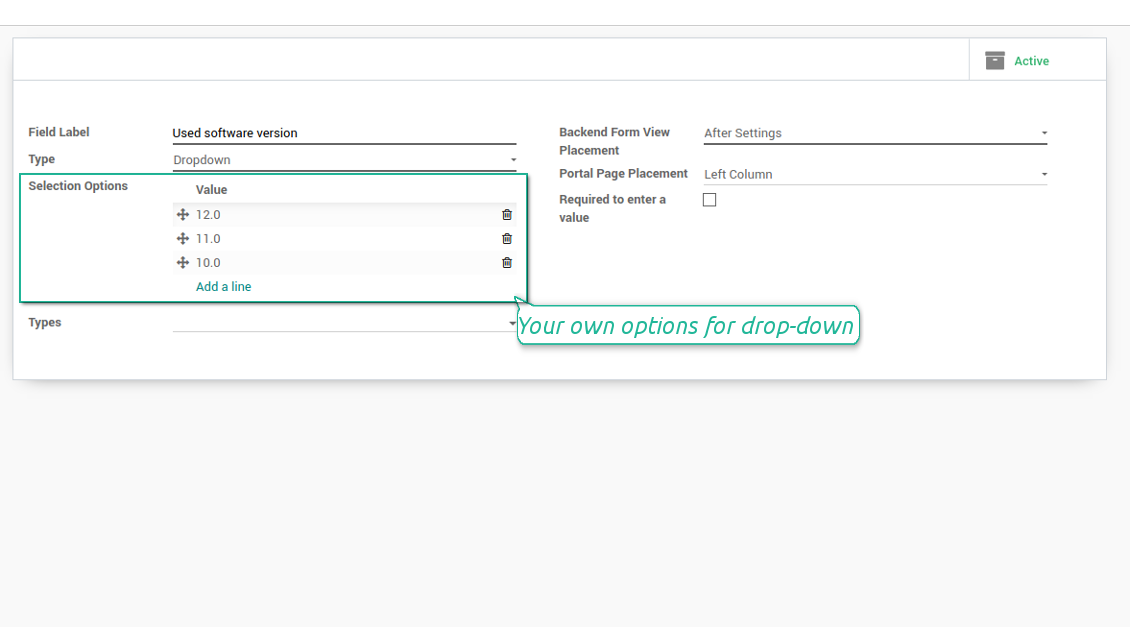Open the Types selection dropdown
Screen dimensions: 1130x627
pyautogui.click(x=344, y=323)
